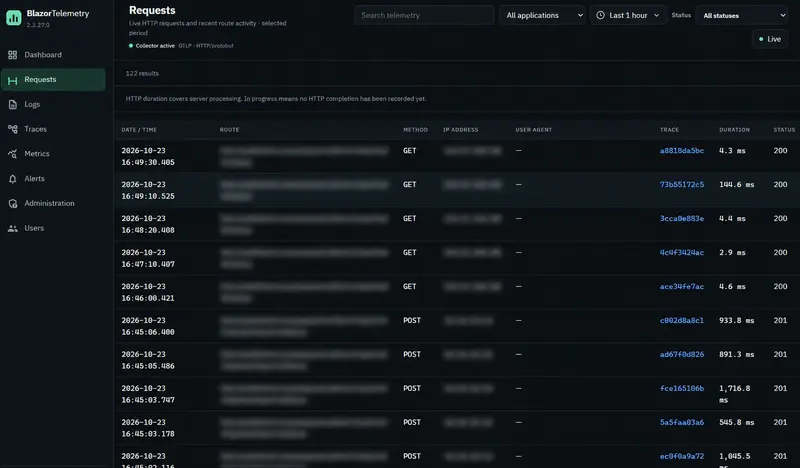Open the Metrics chart icon
Viewport: 800px width, 468px height.
click(x=13, y=154)
